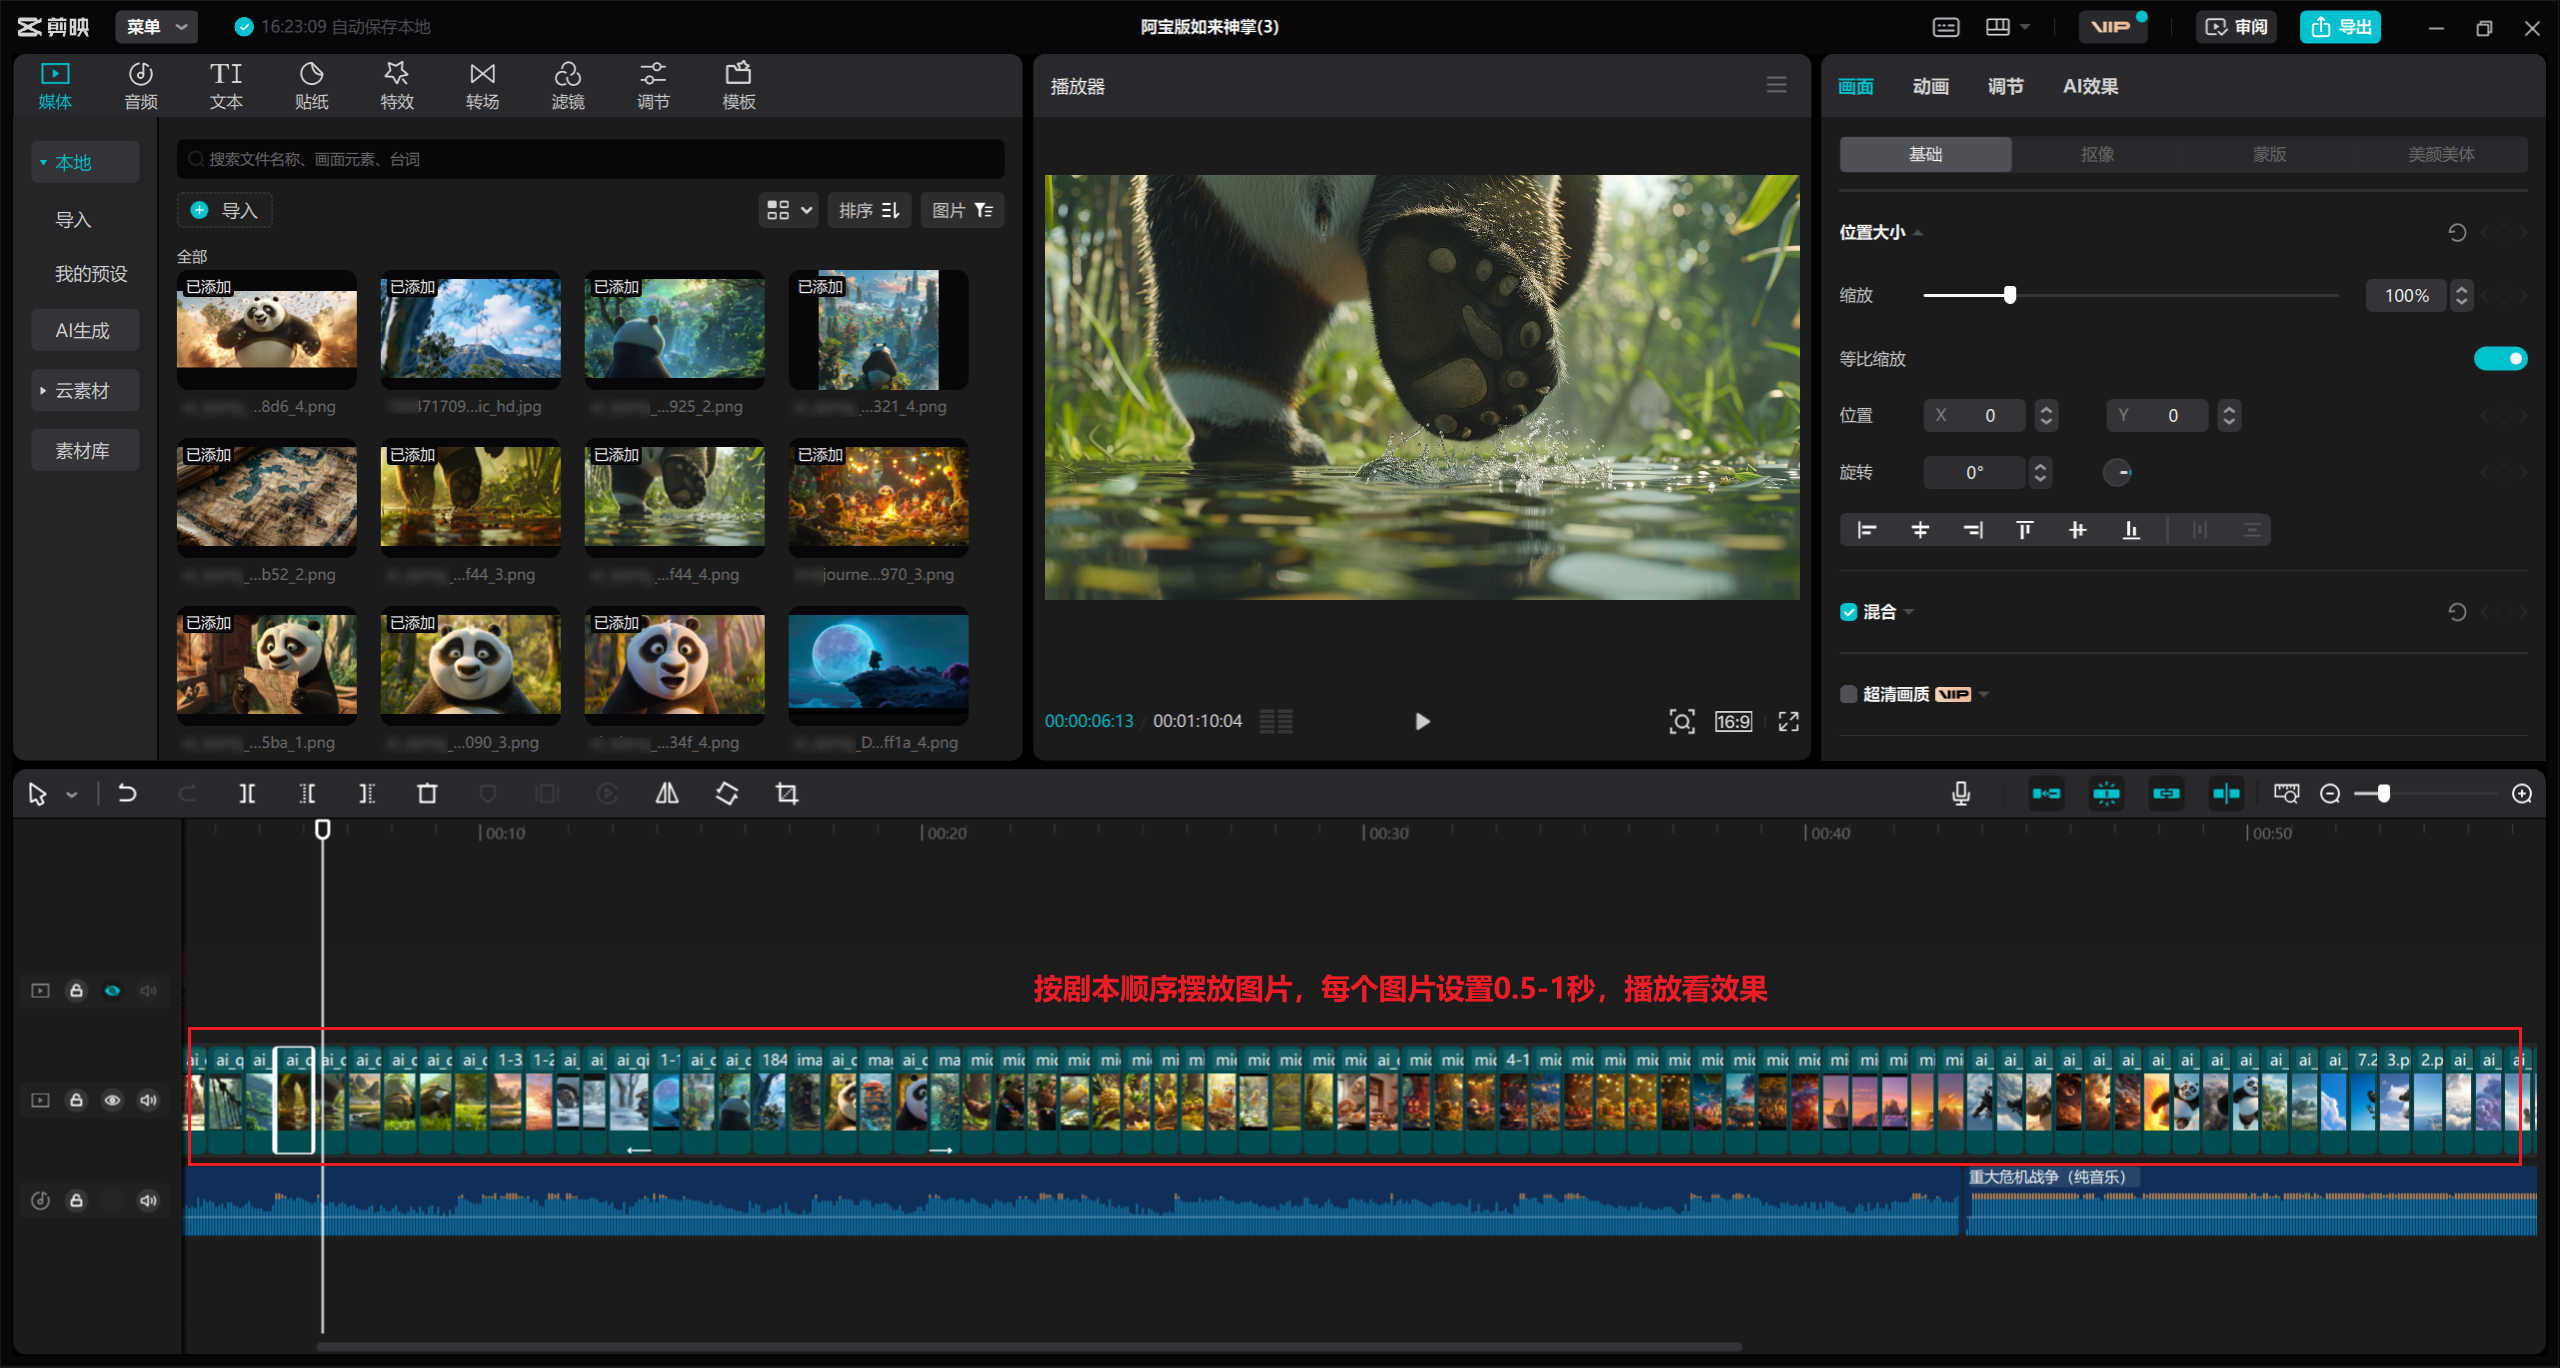Toggle the 等比缩放 uniform scale switch

(x=2500, y=359)
